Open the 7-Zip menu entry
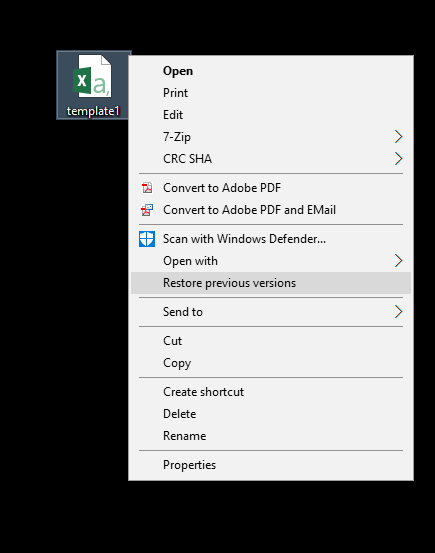The height and width of the screenshot is (553, 435). click(x=271, y=137)
